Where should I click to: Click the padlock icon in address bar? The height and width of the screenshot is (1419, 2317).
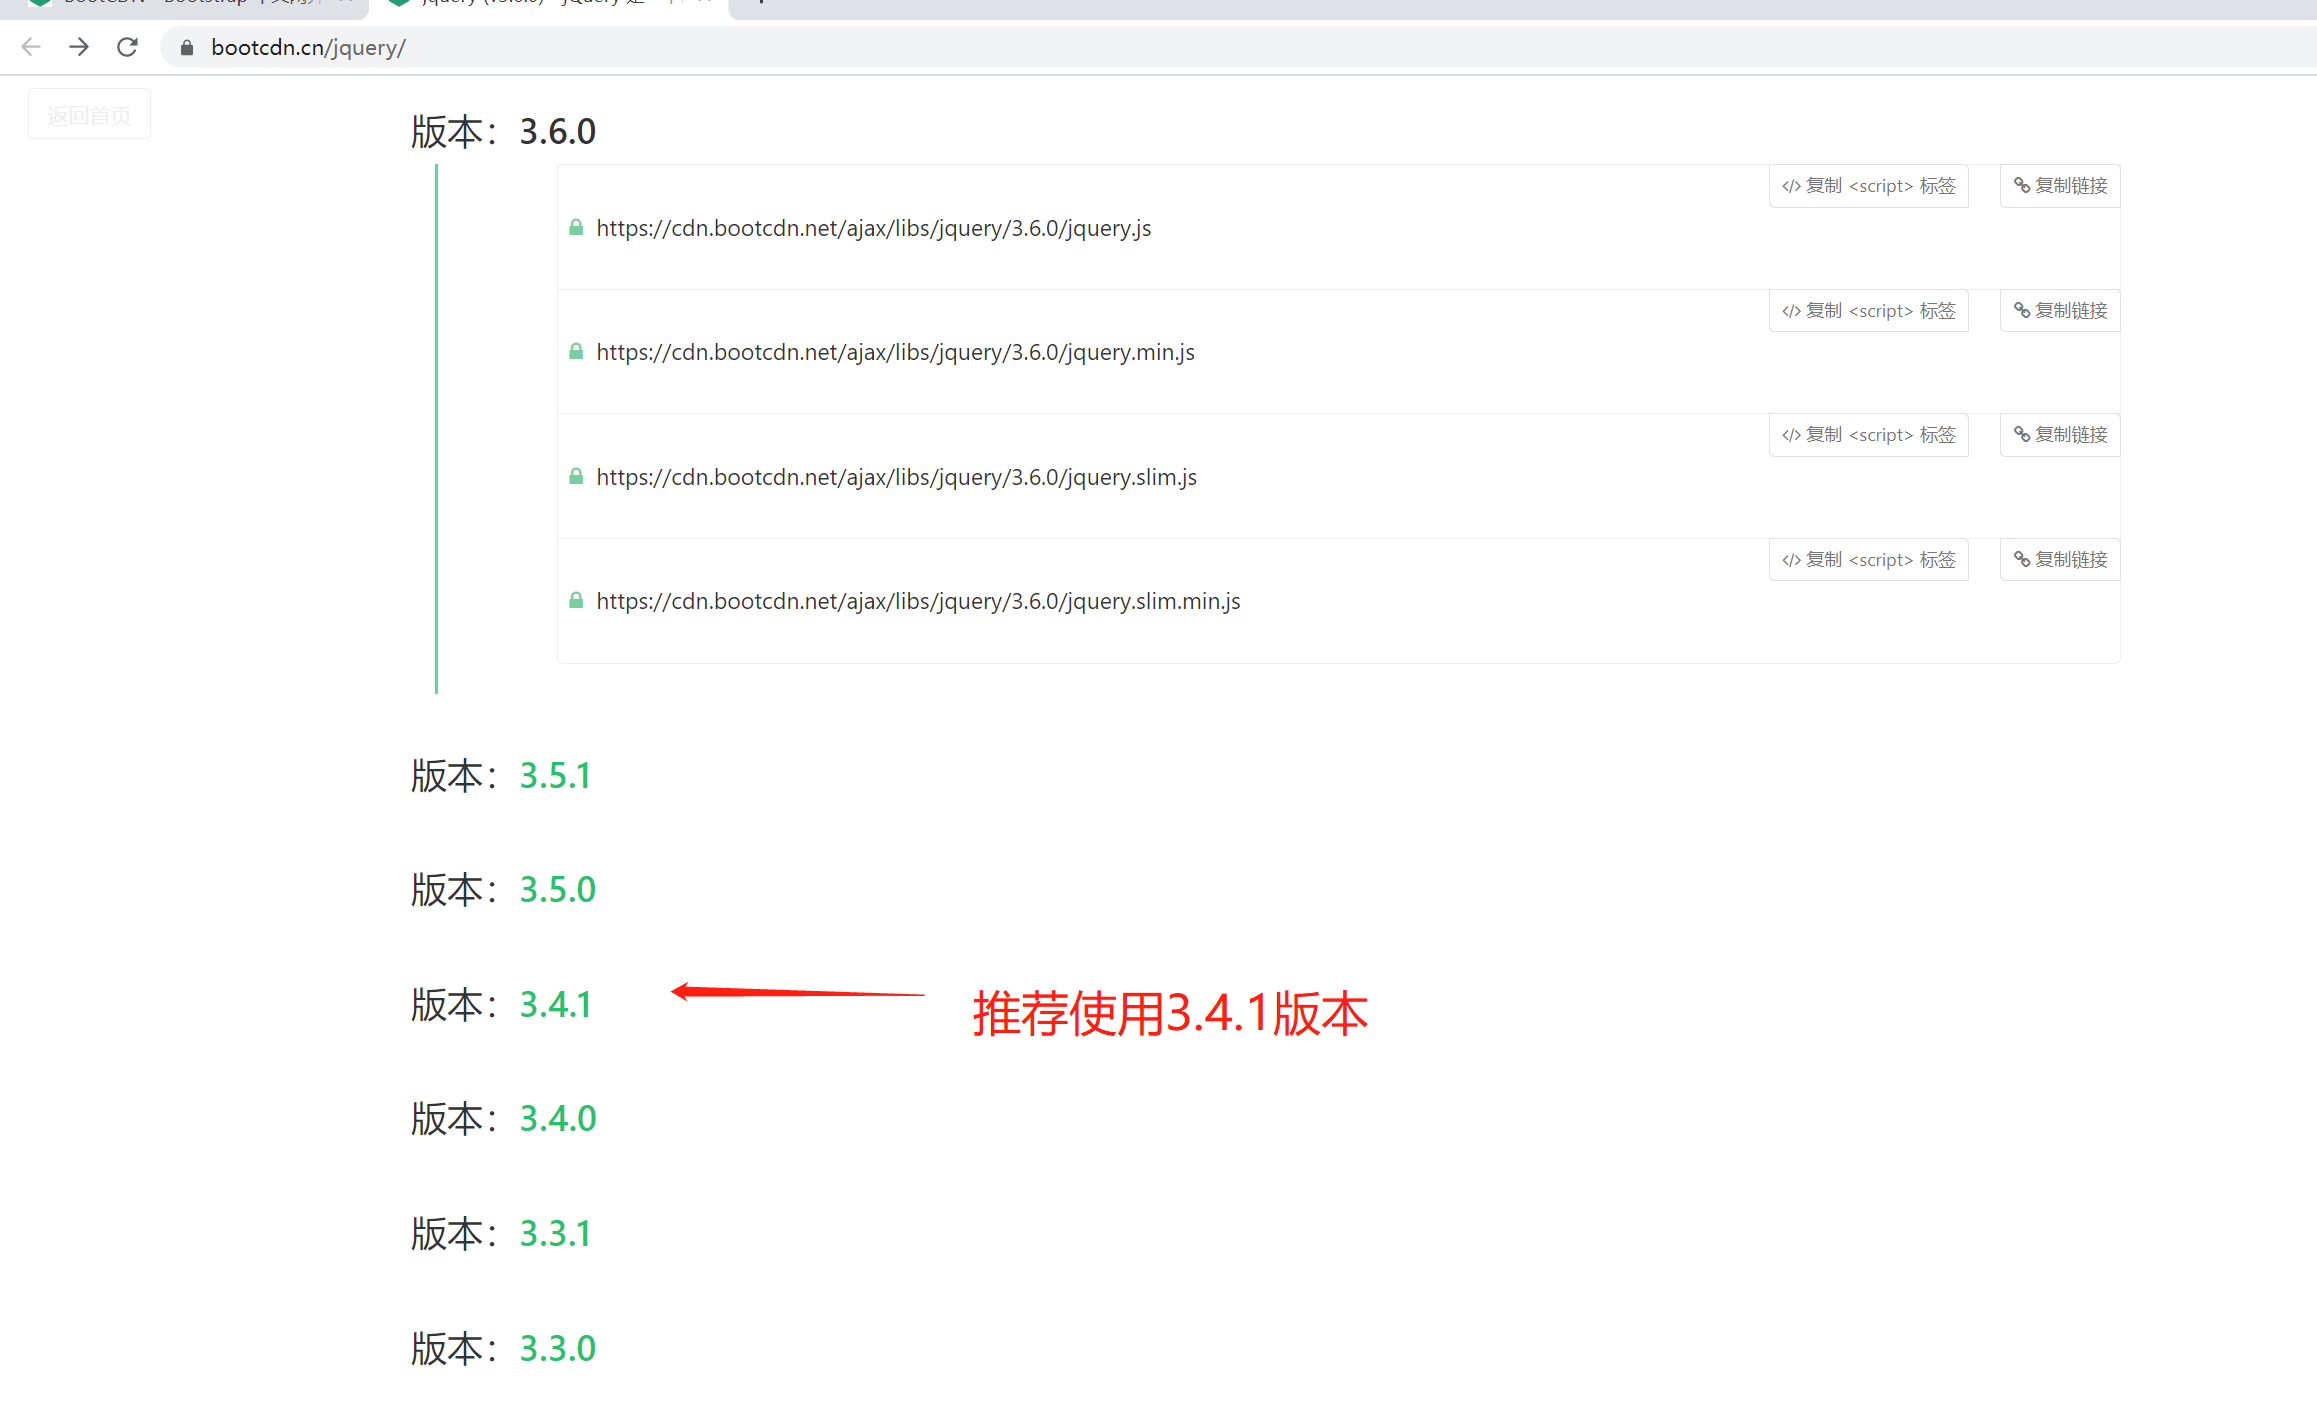(186, 48)
